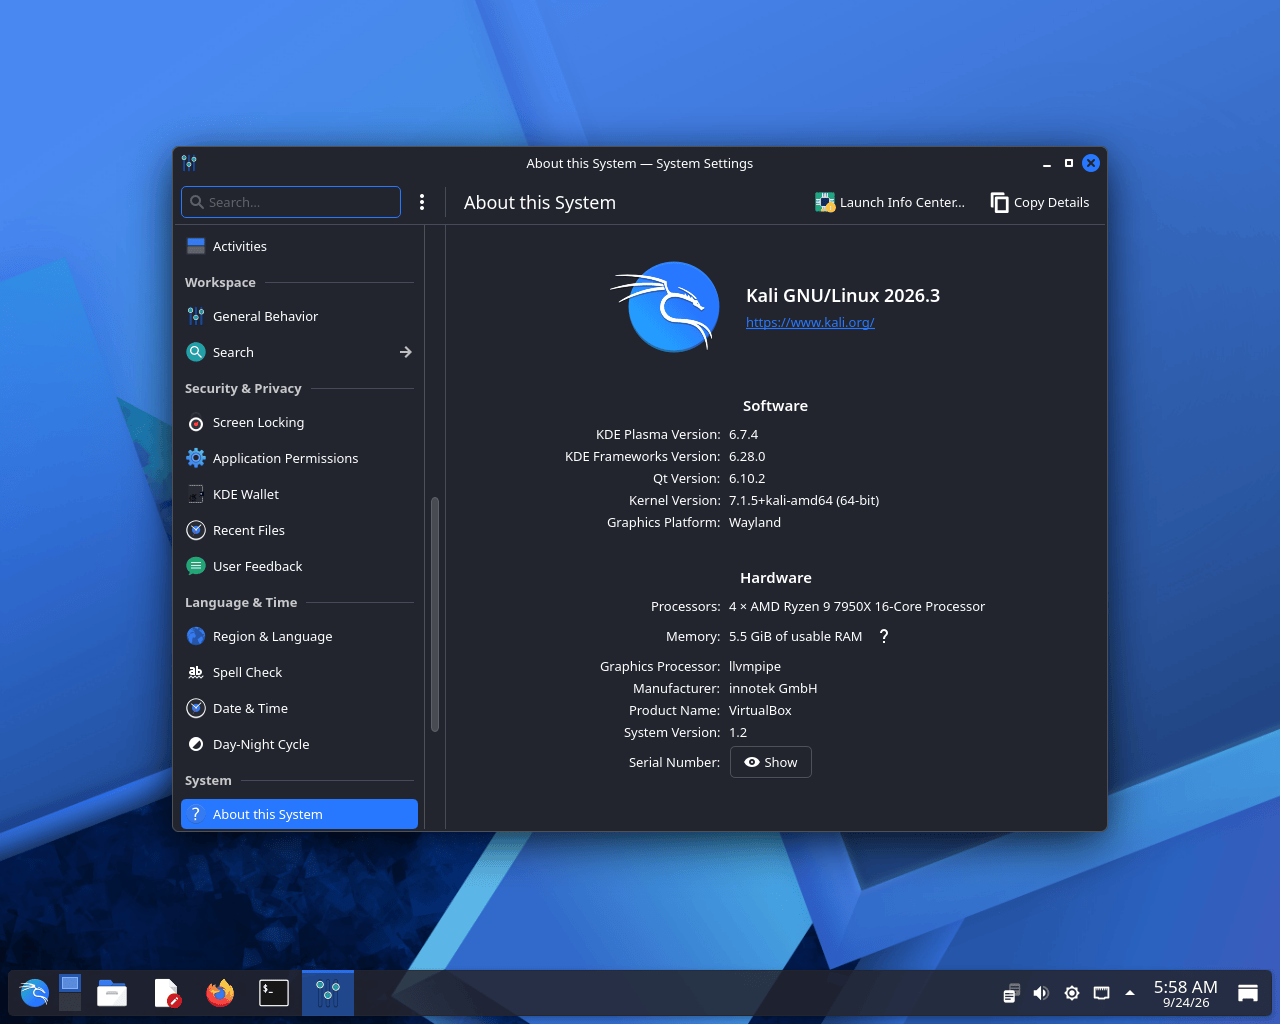The image size is (1280, 1024).
Task: Select the Search settings entry
Action: (299, 352)
